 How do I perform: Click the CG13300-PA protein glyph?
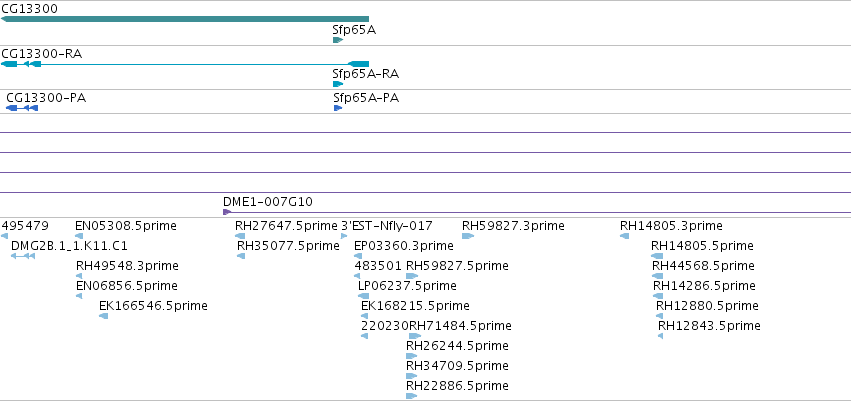(22, 109)
